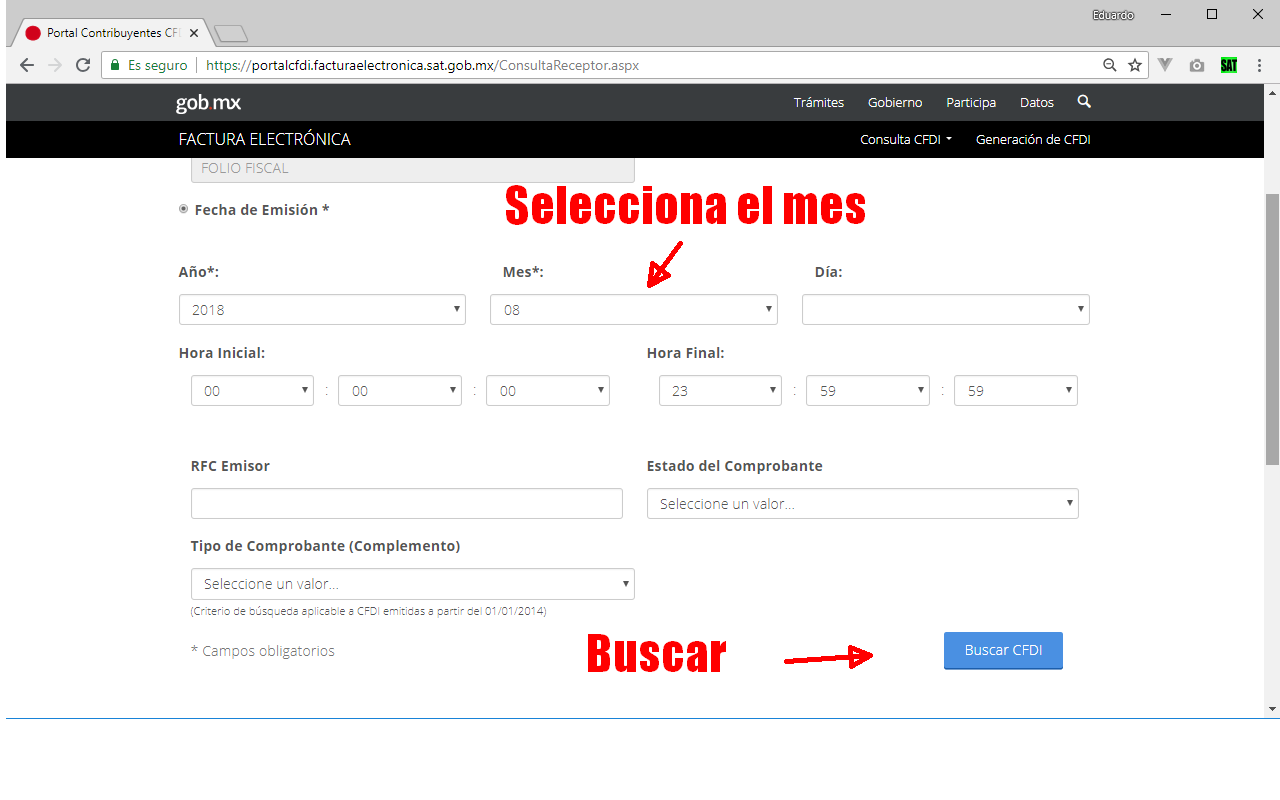Open the Hora Final minutes dropdown
1280x800 pixels.
click(868, 391)
